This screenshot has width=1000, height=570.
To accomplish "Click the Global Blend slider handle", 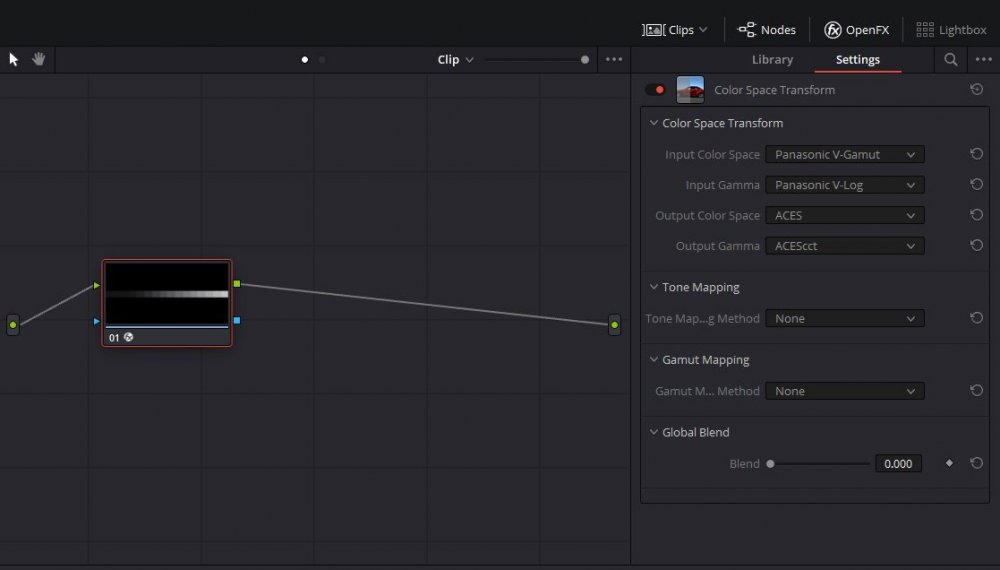I will pos(770,464).
